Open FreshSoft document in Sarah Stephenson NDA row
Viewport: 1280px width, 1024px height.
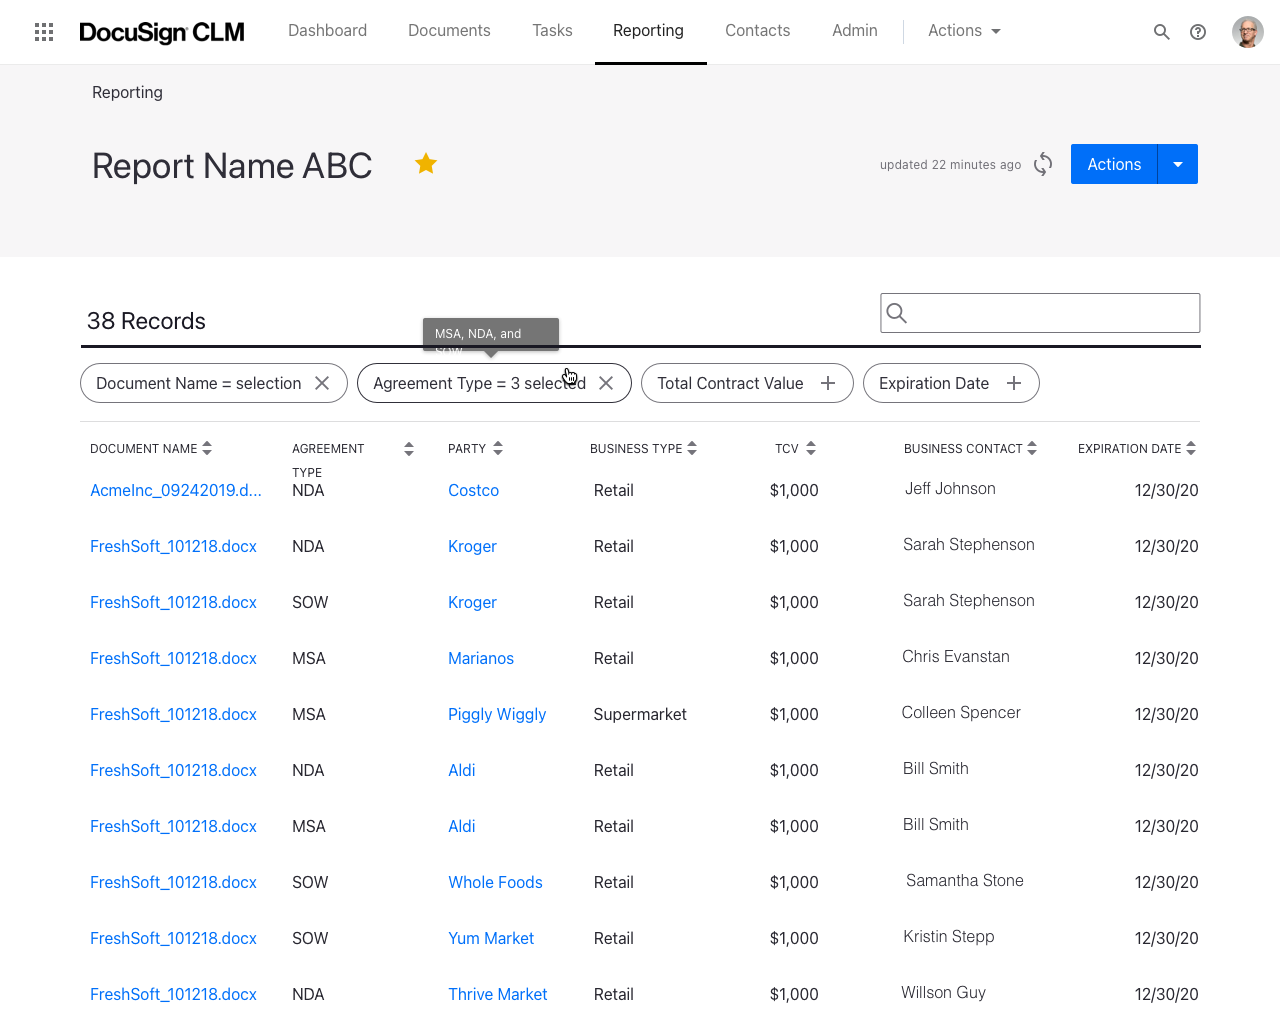click(173, 546)
